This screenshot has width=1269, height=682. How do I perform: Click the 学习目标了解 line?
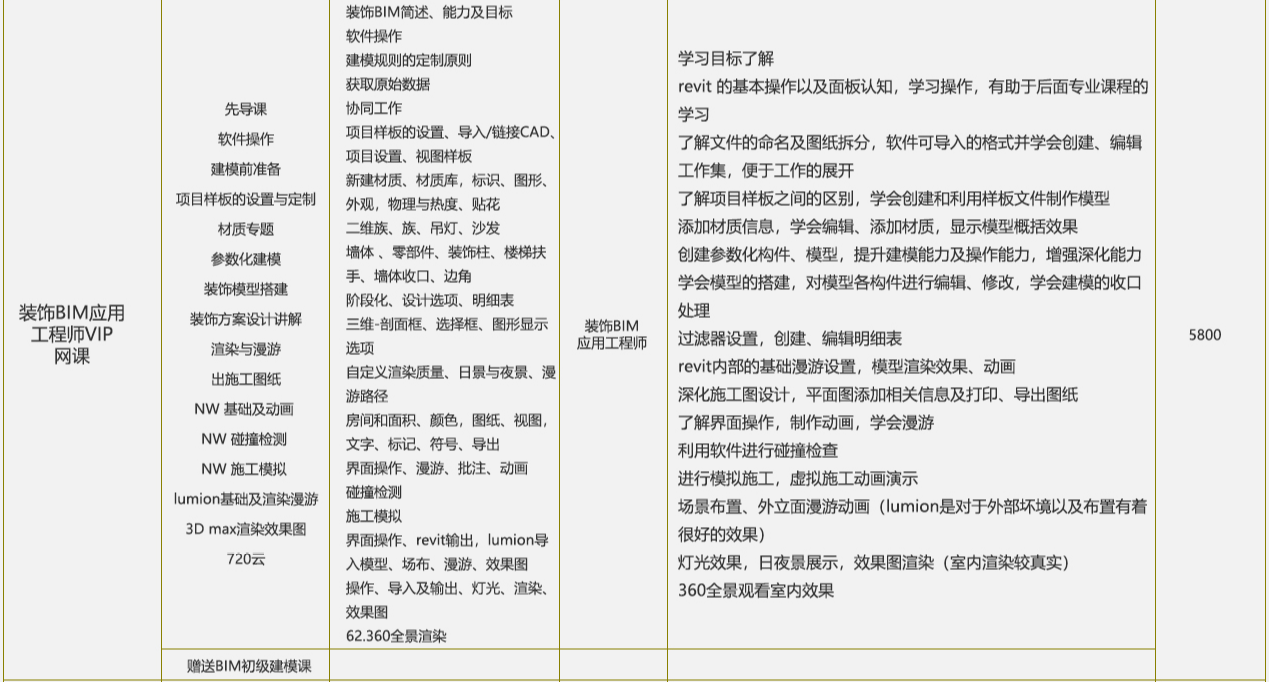(726, 59)
